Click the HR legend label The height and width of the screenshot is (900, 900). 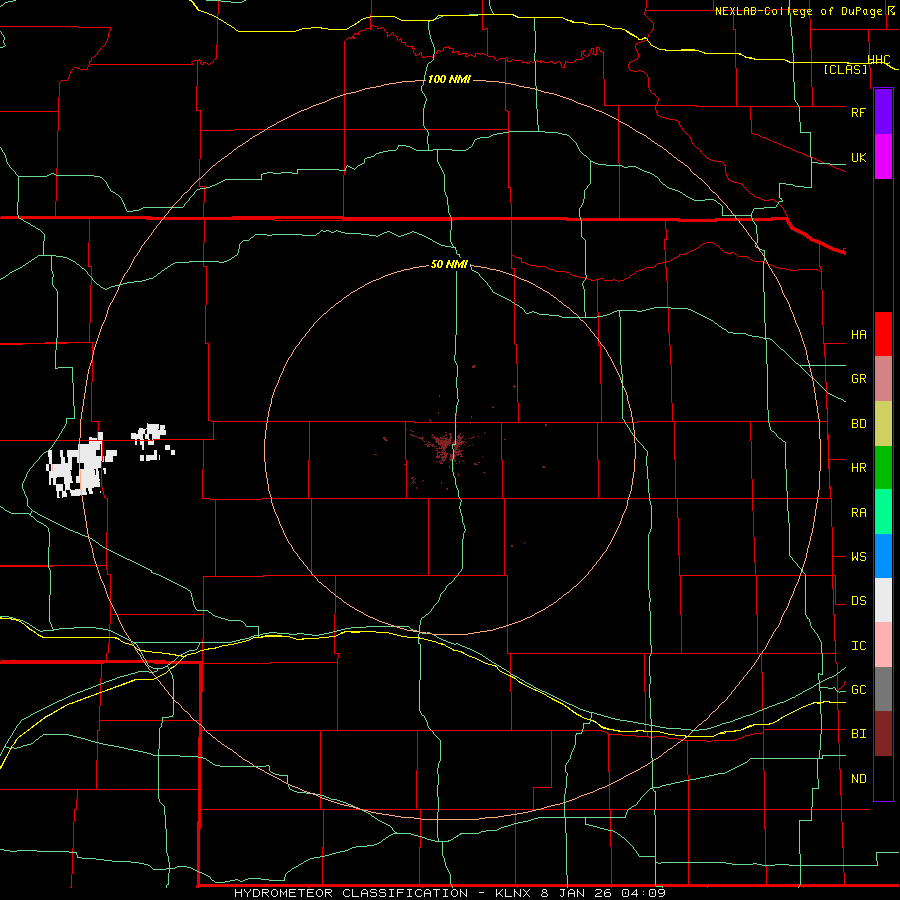click(858, 468)
